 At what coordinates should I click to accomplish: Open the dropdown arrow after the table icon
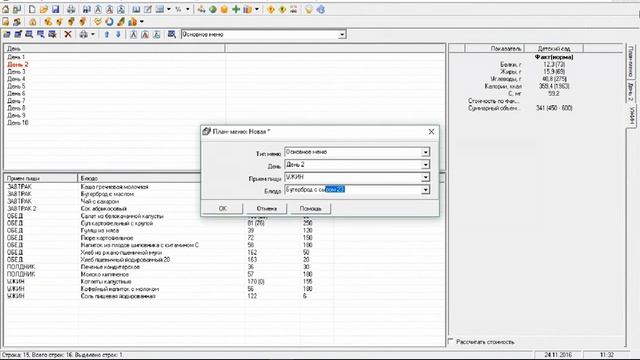click(169, 9)
